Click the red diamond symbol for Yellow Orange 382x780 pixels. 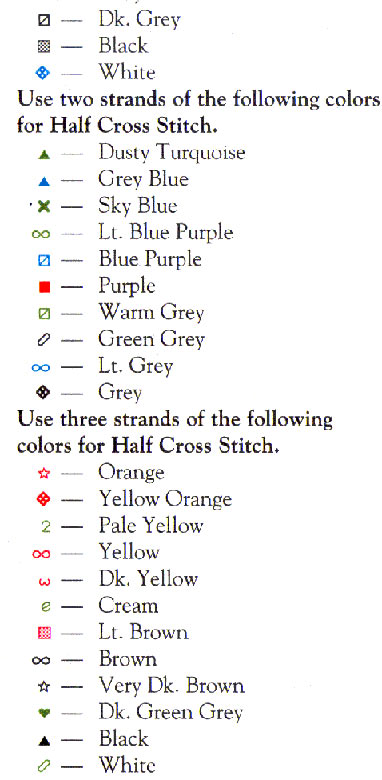(44, 499)
